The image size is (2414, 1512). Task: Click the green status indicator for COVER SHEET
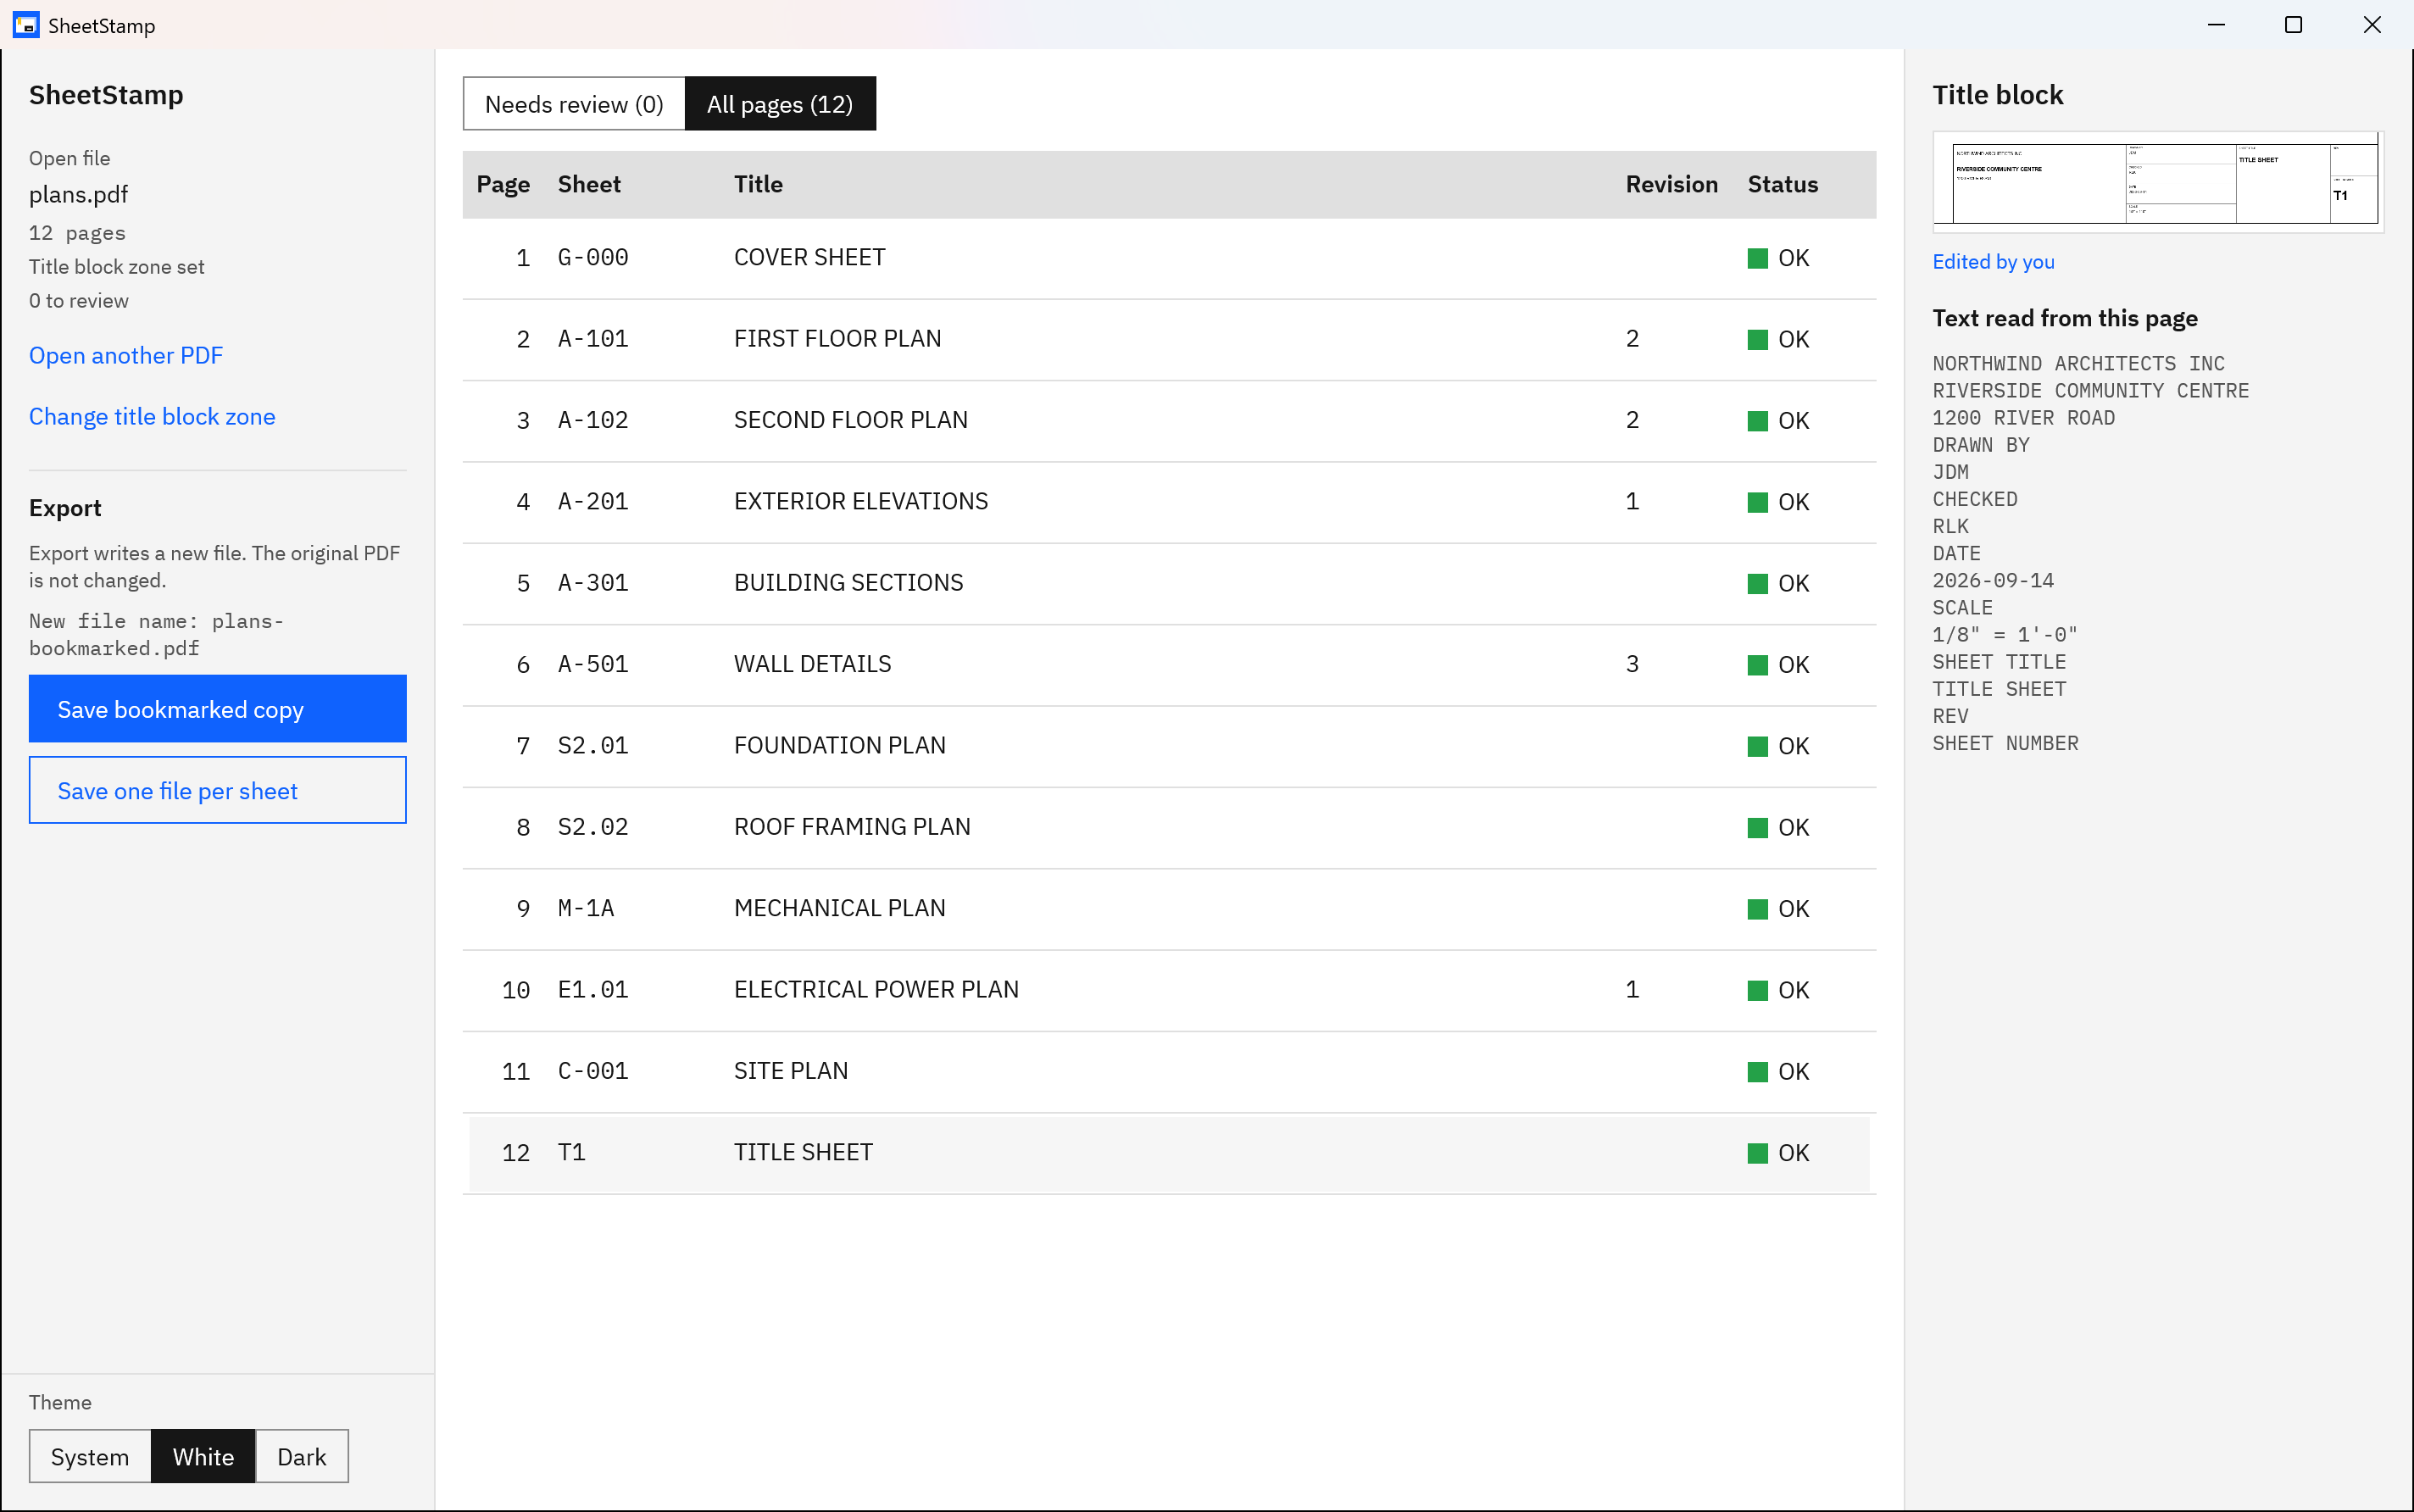pos(1757,258)
